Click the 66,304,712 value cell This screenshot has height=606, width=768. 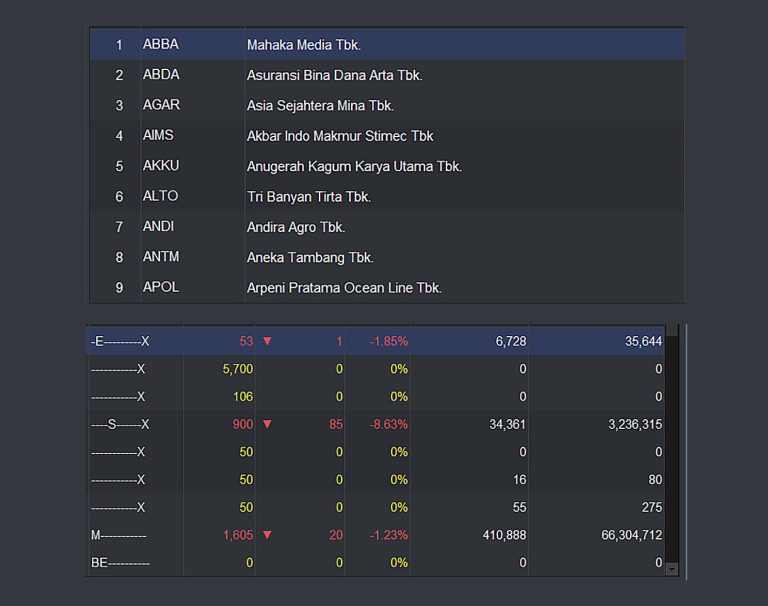tap(632, 535)
